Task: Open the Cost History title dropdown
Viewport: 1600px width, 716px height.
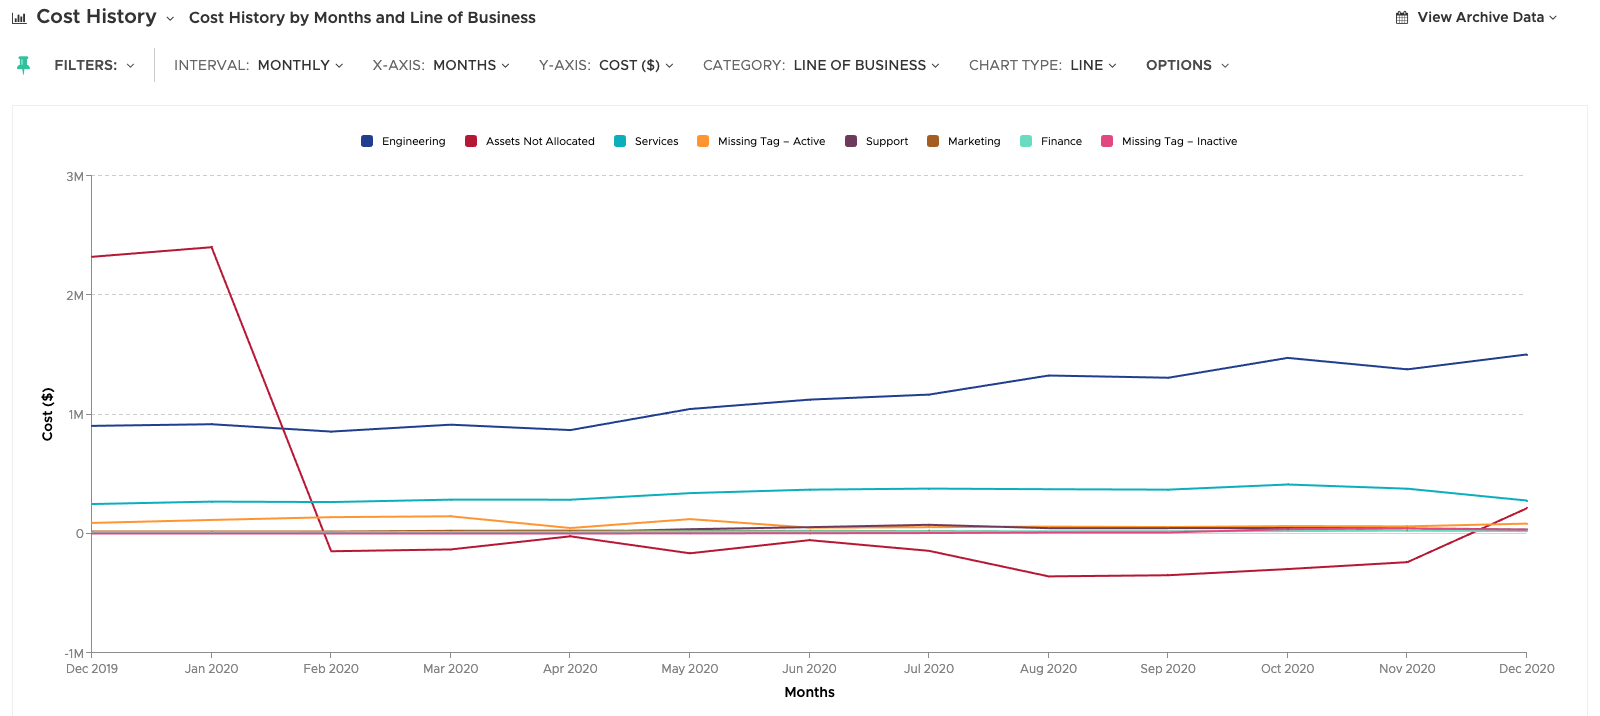Action: click(x=170, y=19)
